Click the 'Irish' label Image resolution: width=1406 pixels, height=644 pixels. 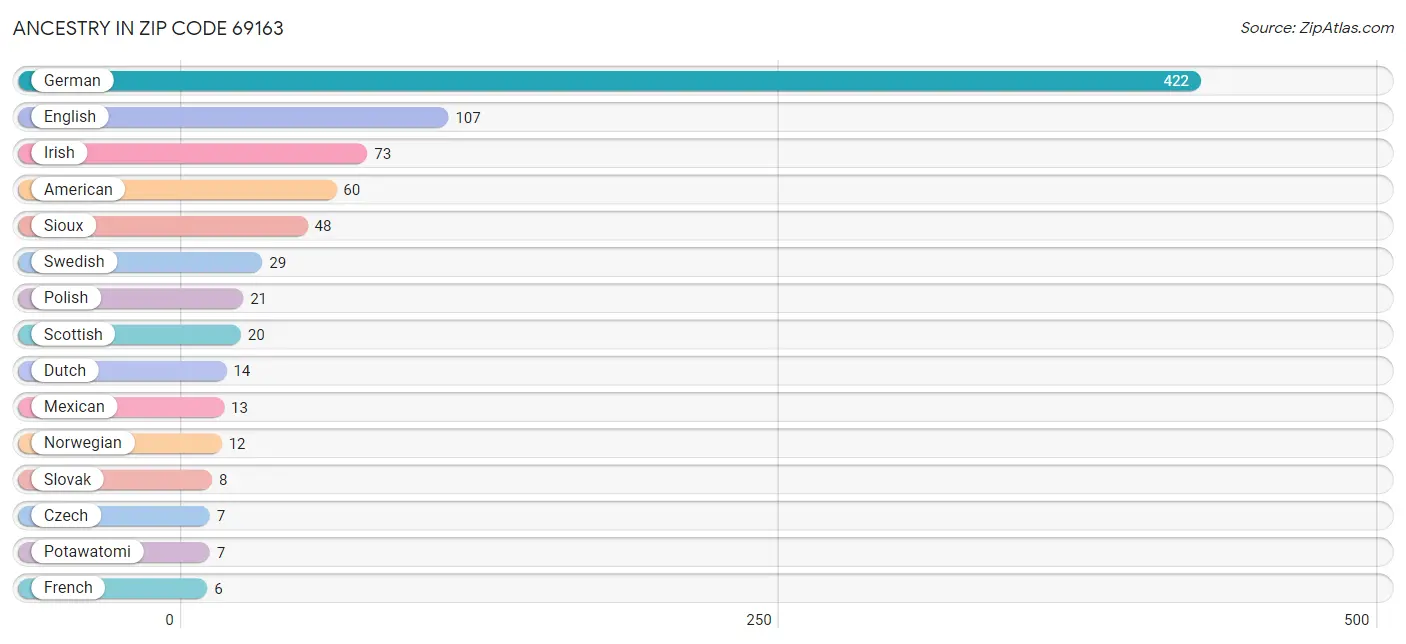click(x=59, y=153)
